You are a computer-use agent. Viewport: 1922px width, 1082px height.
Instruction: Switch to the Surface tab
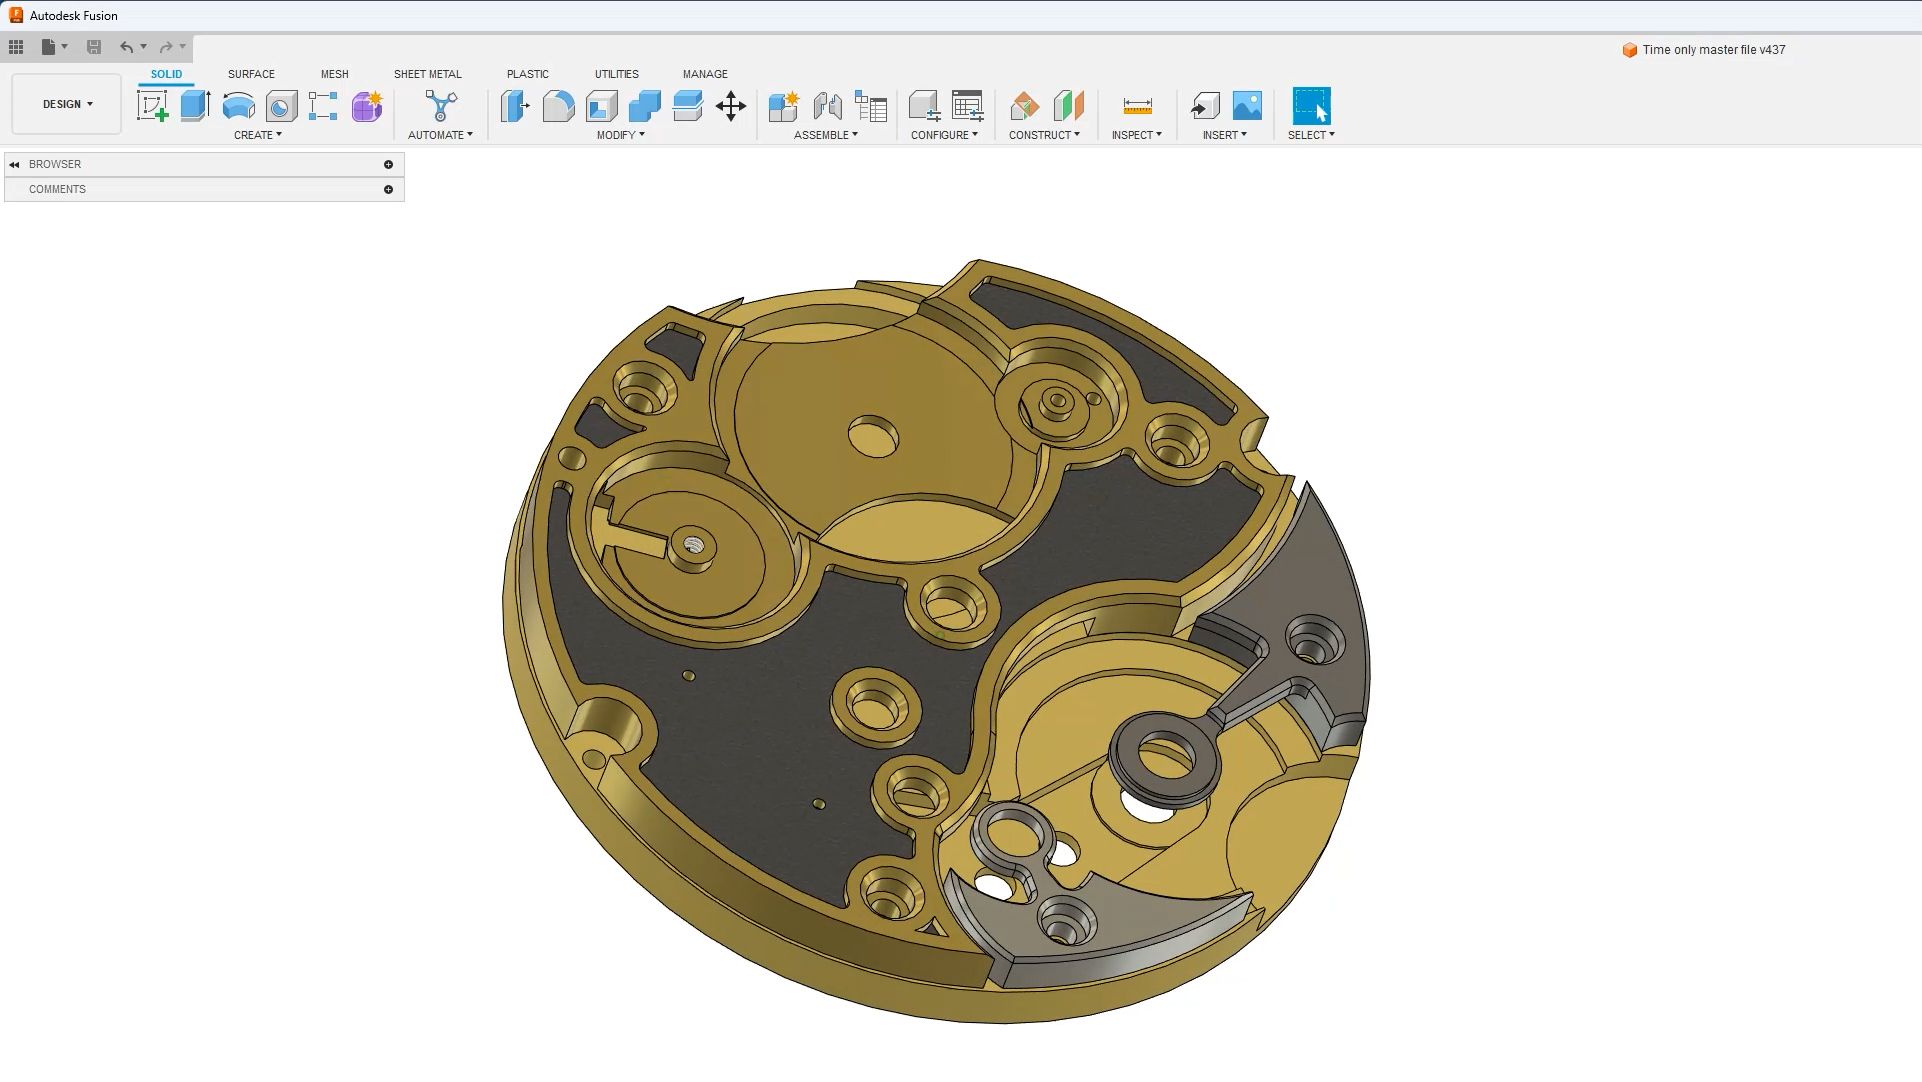point(251,74)
